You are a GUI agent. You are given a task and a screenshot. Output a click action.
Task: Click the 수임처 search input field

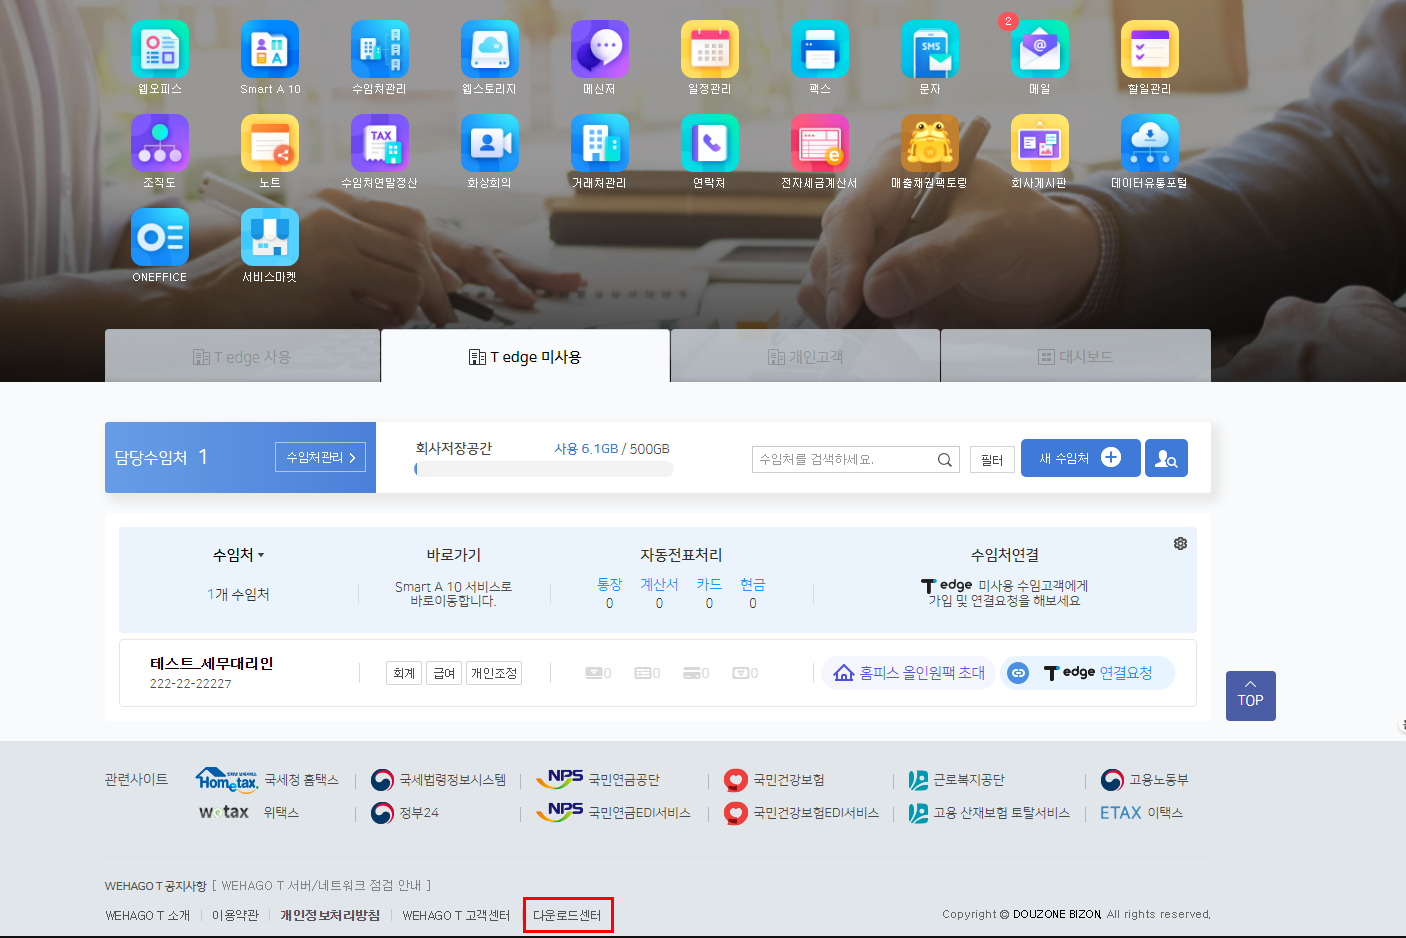(x=845, y=459)
